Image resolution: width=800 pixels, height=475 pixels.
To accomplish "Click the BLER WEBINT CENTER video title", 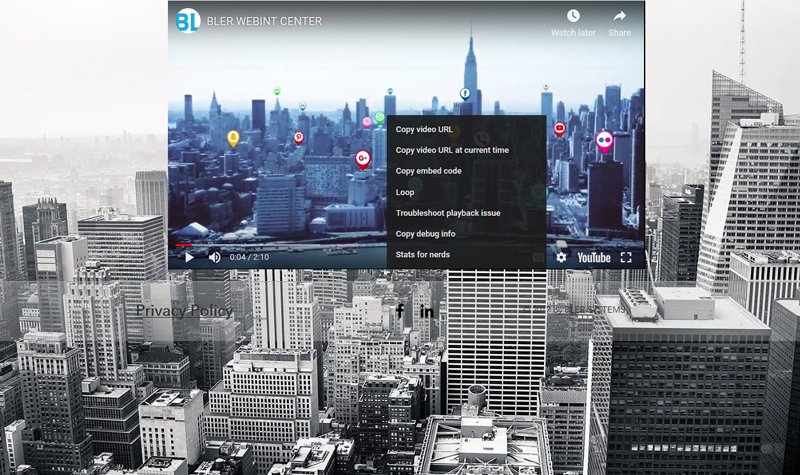I will (x=265, y=21).
